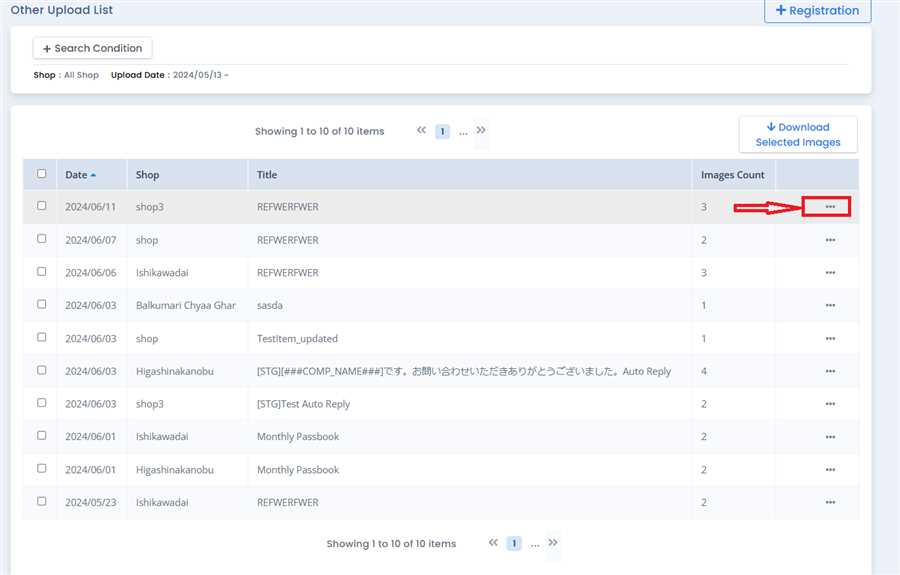Click the Registration button

click(x=817, y=11)
